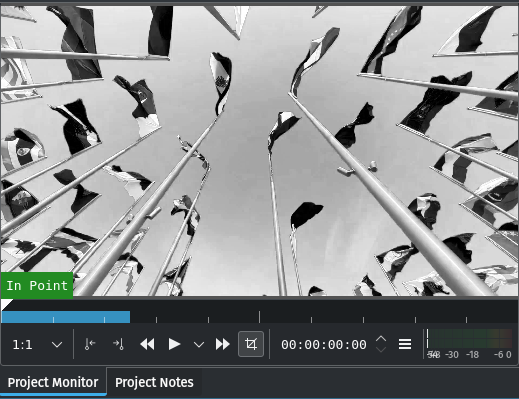This screenshot has height=399, width=519.
Task: Switch to the Project Notes tab
Action: (154, 382)
